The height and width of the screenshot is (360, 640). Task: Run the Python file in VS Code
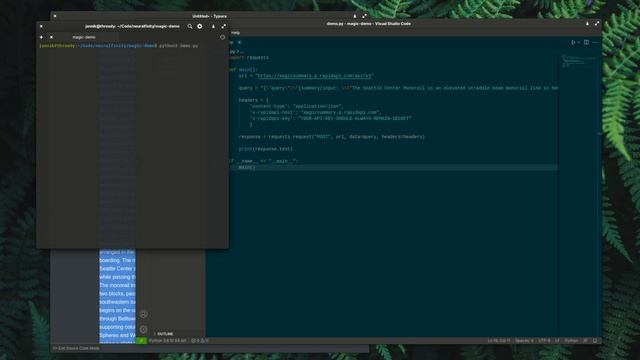click(573, 42)
